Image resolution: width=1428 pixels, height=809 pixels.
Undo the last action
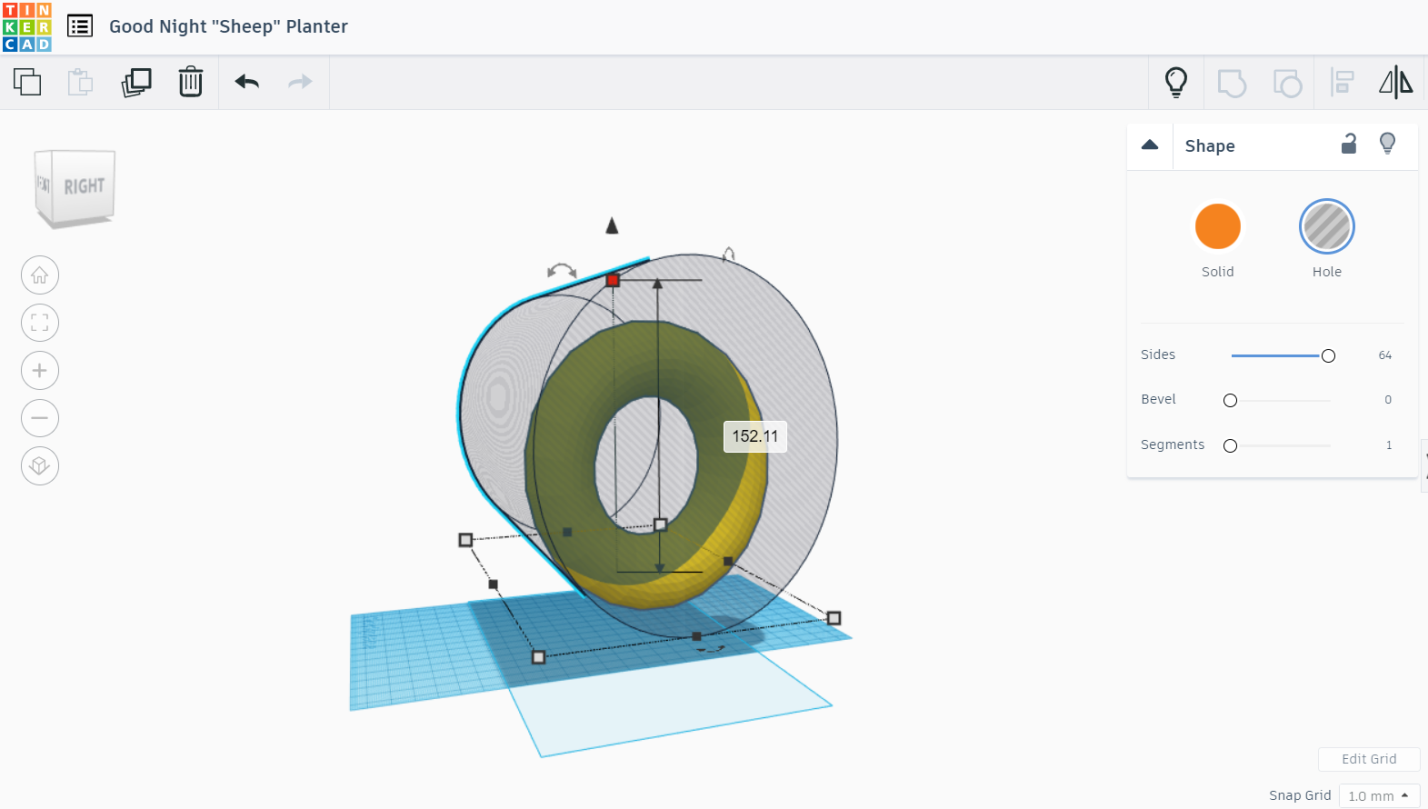(247, 82)
